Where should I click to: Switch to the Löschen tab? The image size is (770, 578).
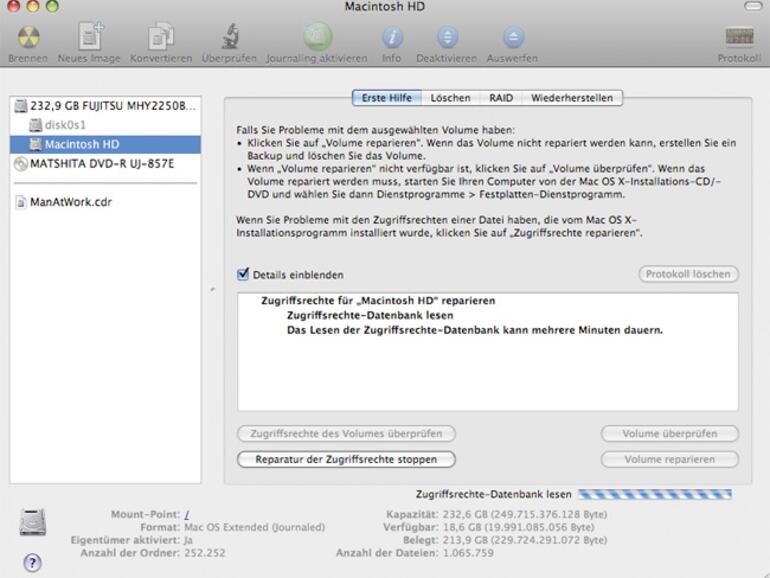[x=450, y=98]
